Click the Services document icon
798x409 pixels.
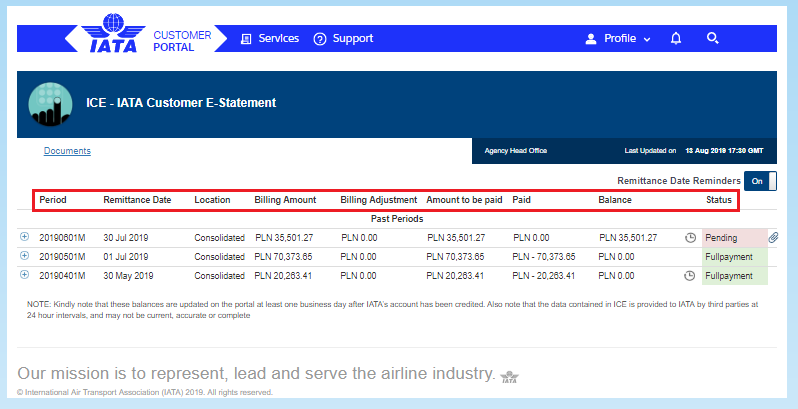[246, 39]
